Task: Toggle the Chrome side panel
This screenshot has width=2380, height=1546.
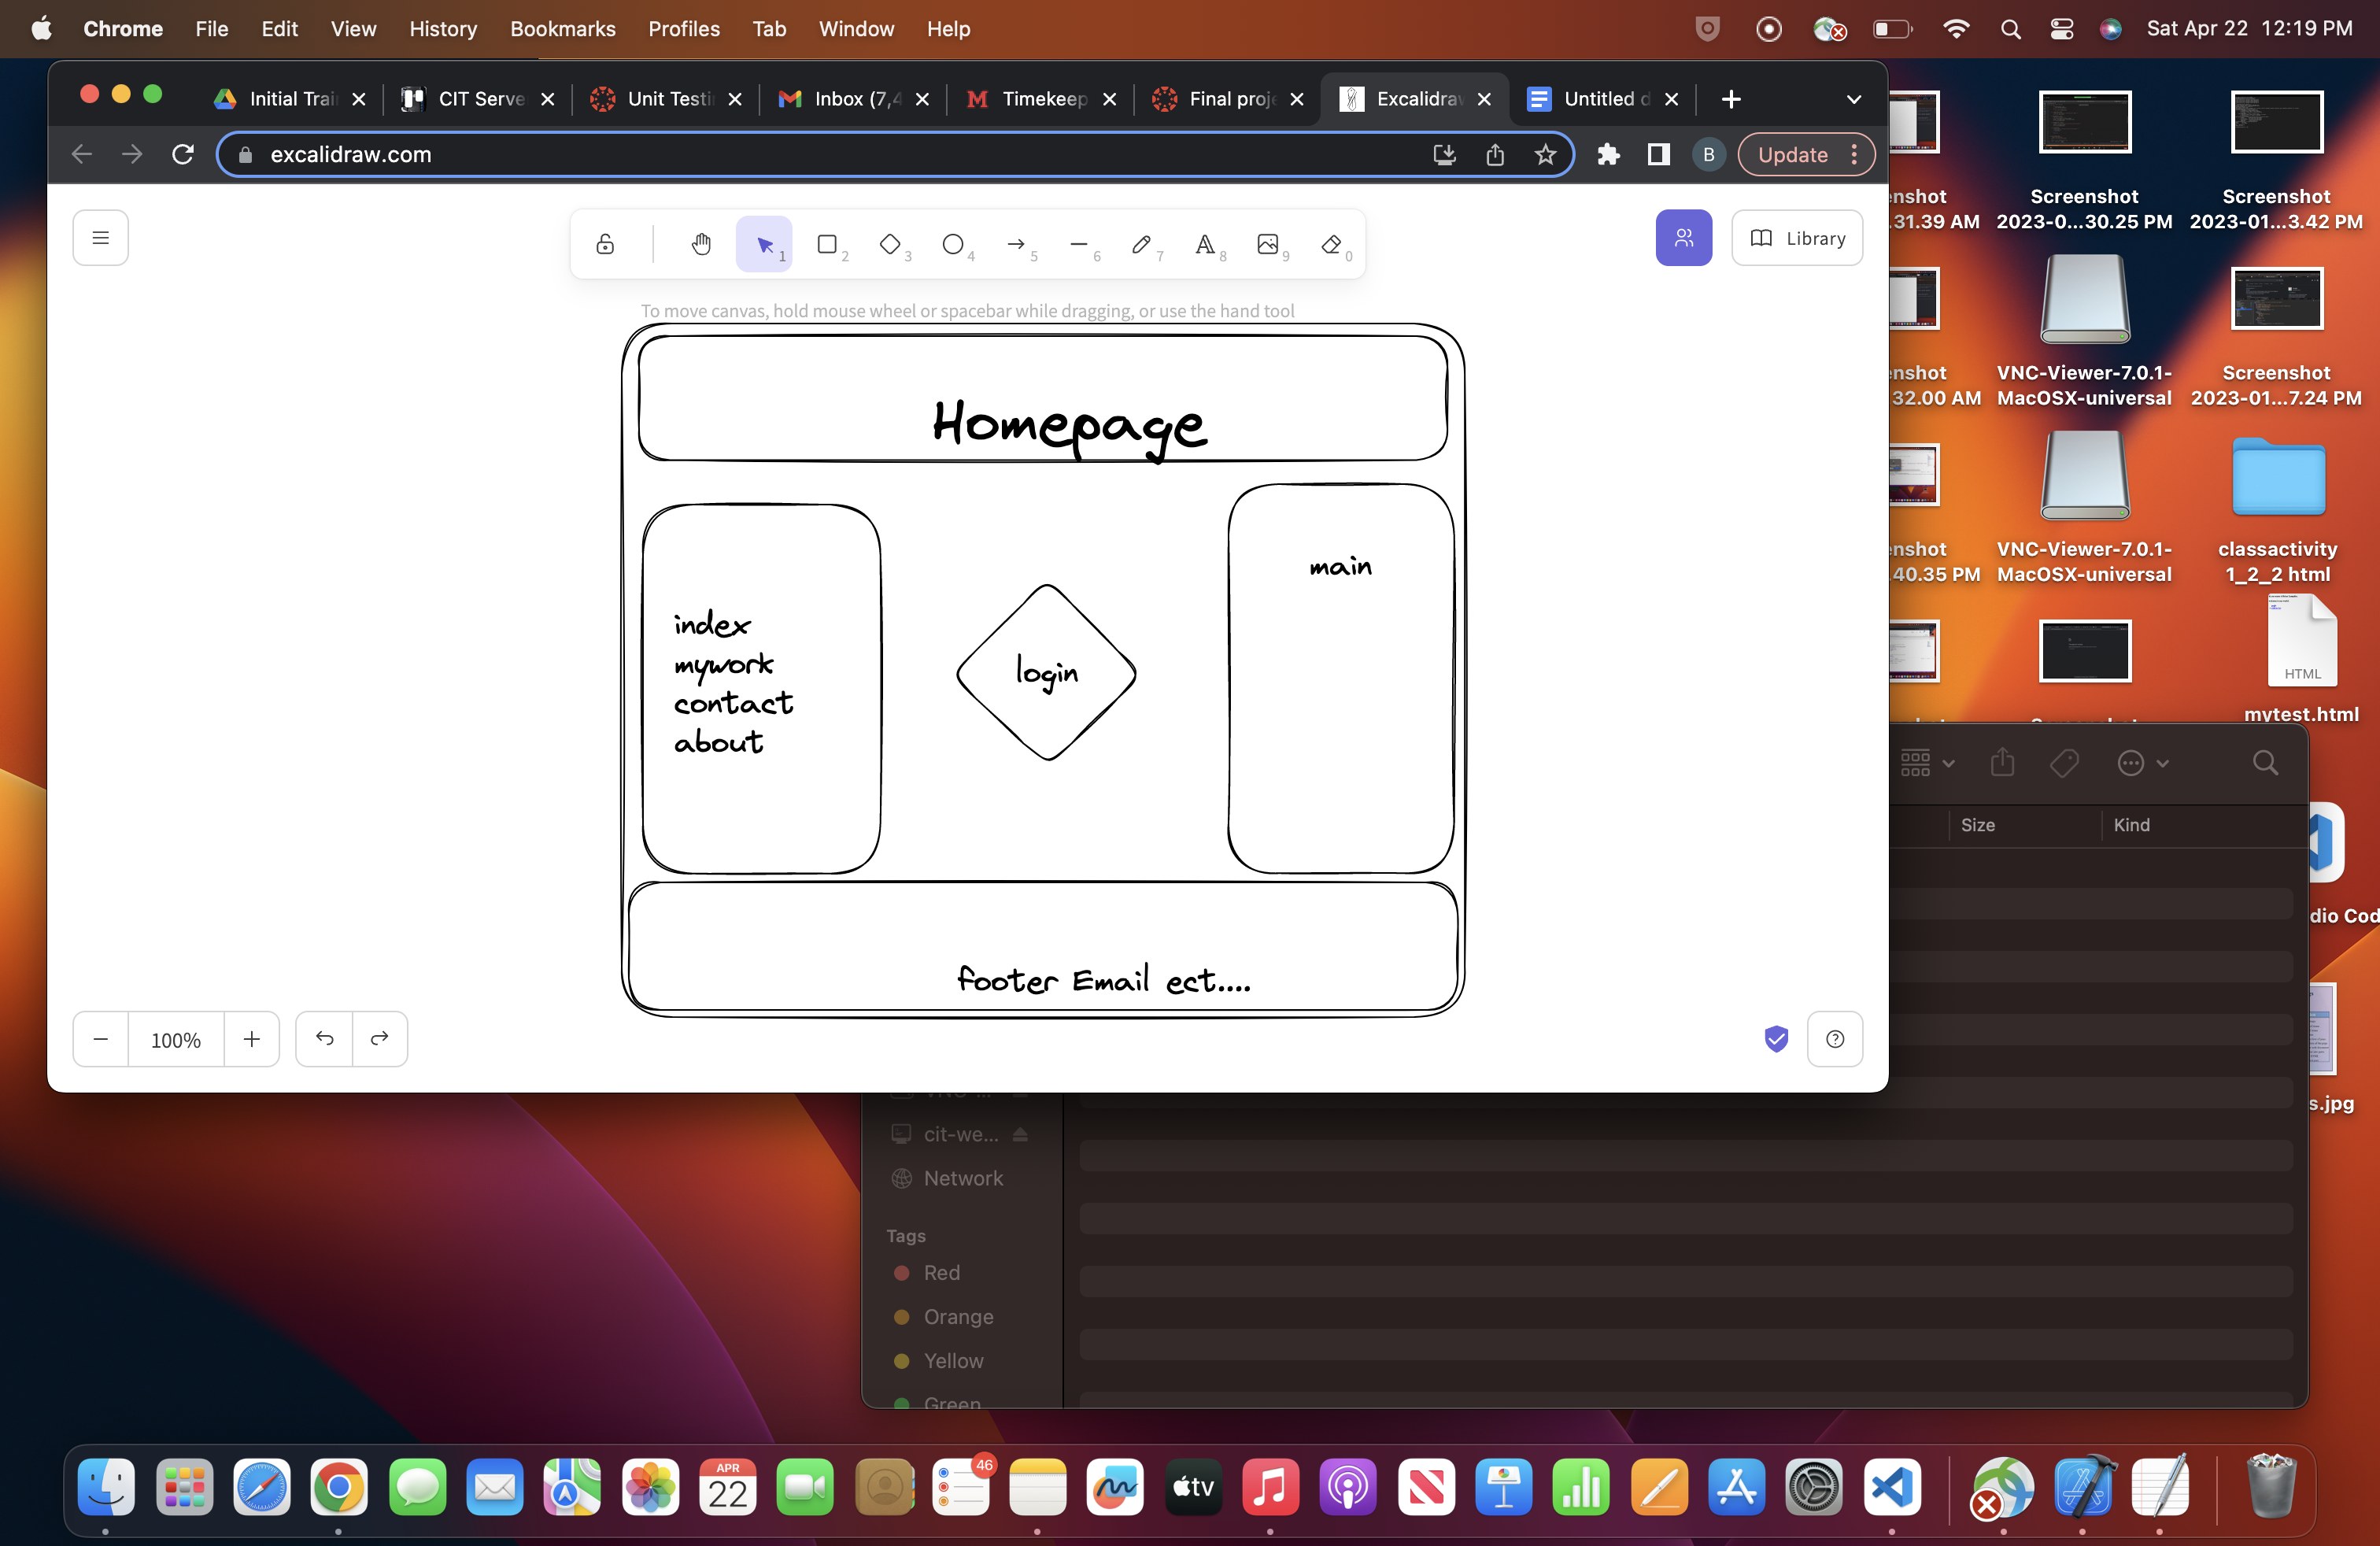Action: 1659,154
